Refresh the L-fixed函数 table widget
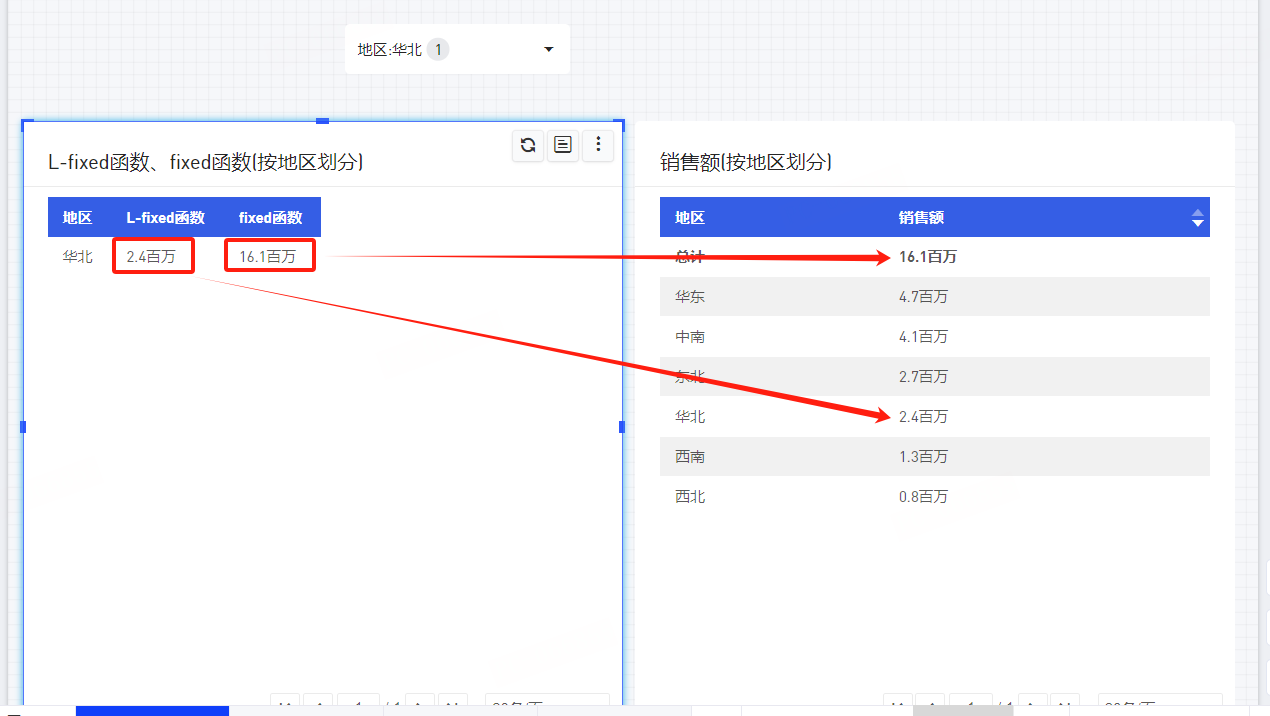 click(x=528, y=145)
